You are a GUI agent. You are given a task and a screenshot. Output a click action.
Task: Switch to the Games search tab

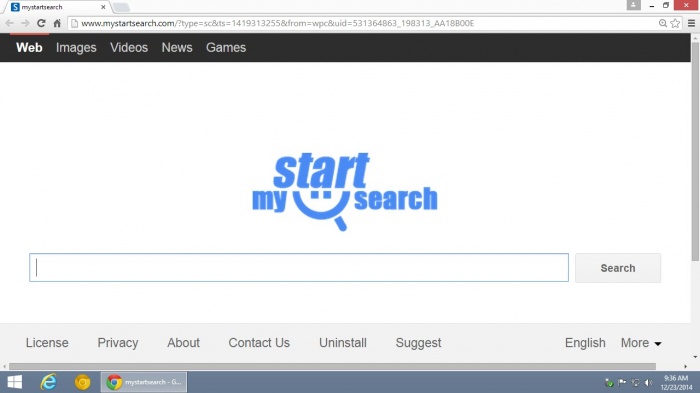coord(226,47)
